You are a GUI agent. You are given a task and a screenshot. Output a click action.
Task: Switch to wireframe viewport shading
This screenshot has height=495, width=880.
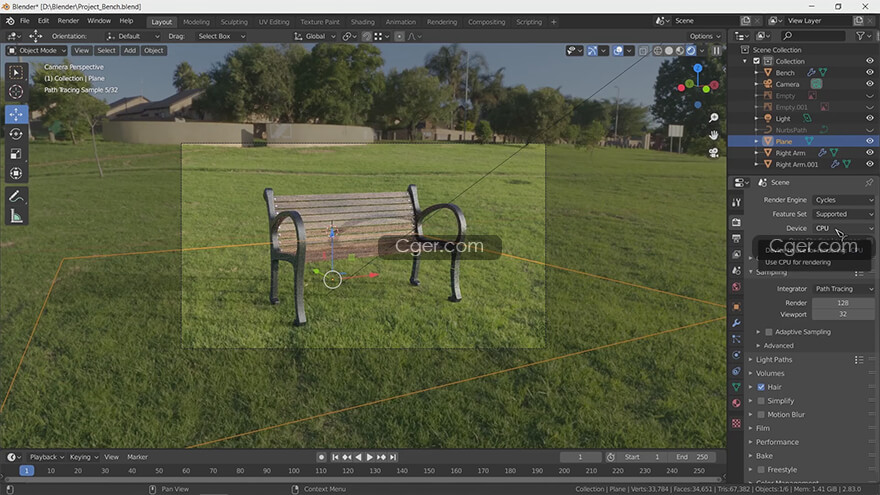coord(657,51)
